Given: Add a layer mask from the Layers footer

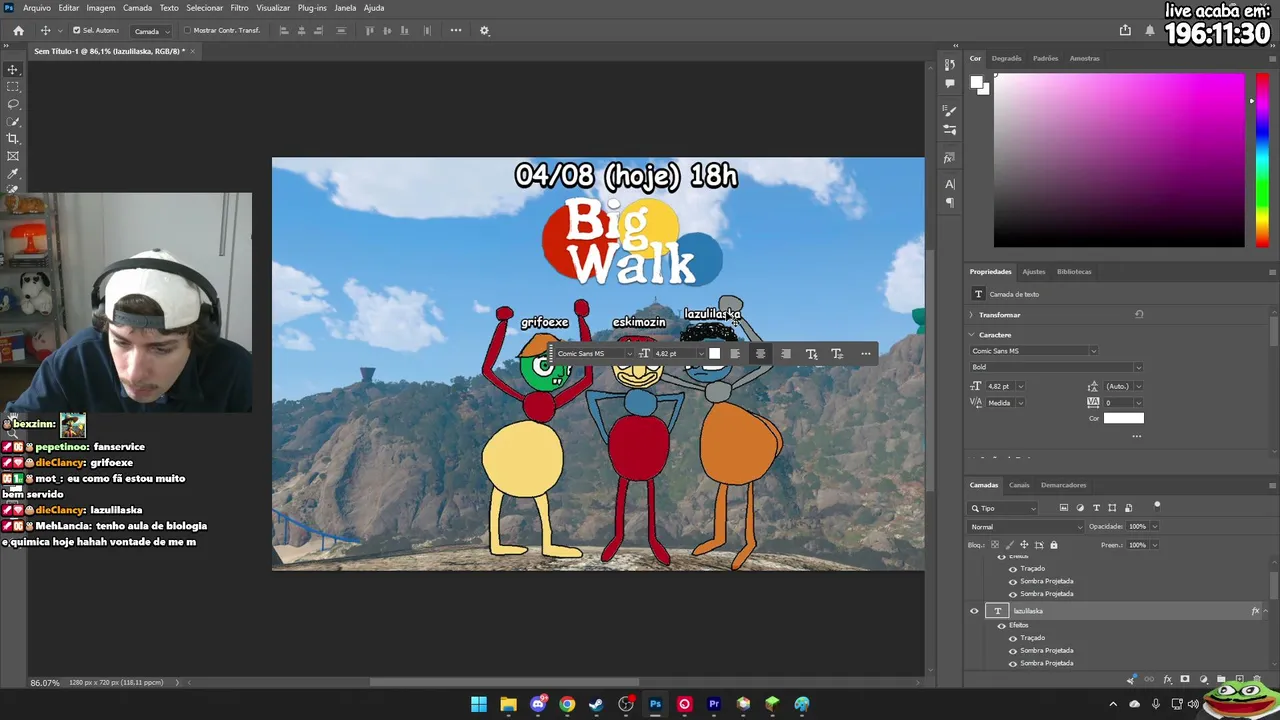Looking at the screenshot, I should point(1185,680).
